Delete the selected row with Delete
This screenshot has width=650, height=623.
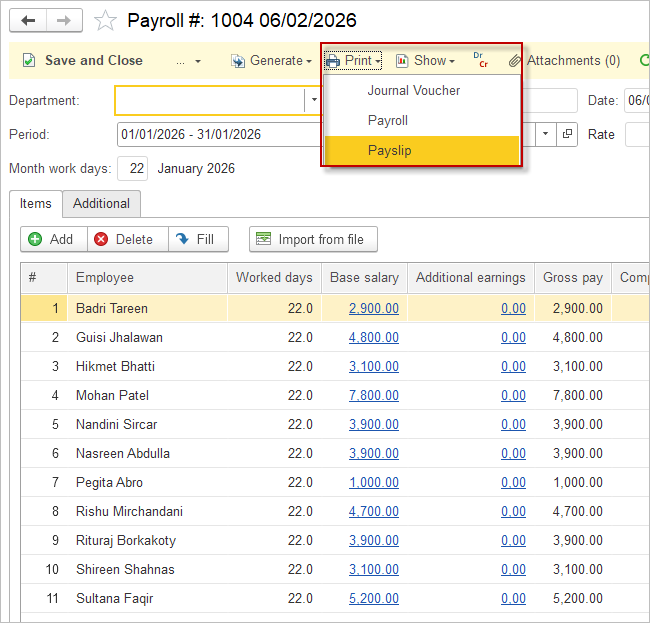127,239
